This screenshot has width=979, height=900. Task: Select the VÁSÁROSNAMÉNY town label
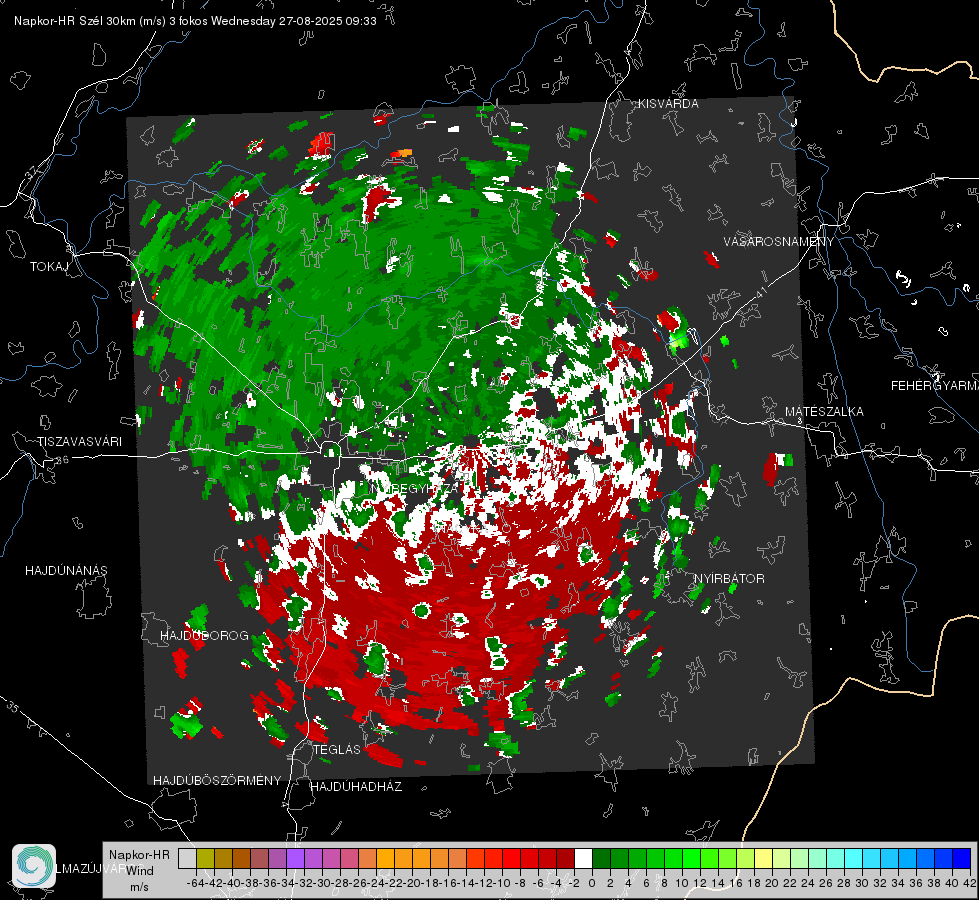779,242
